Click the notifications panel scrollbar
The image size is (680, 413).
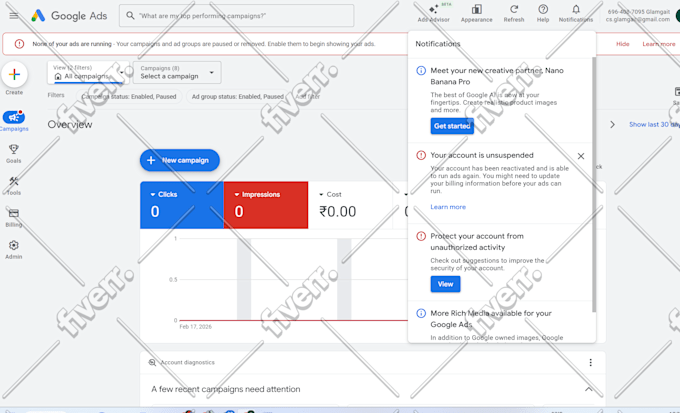(x=594, y=184)
